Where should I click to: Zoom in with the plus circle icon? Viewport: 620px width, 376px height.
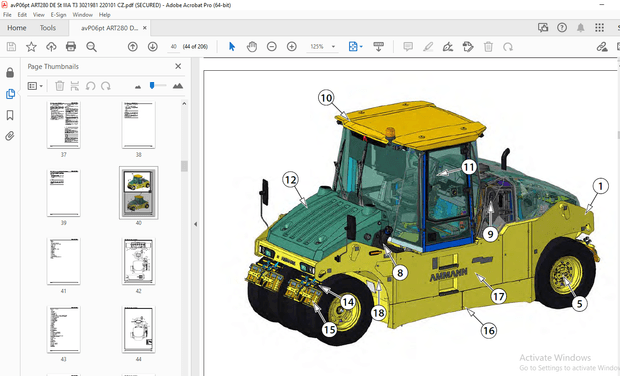pos(292,47)
